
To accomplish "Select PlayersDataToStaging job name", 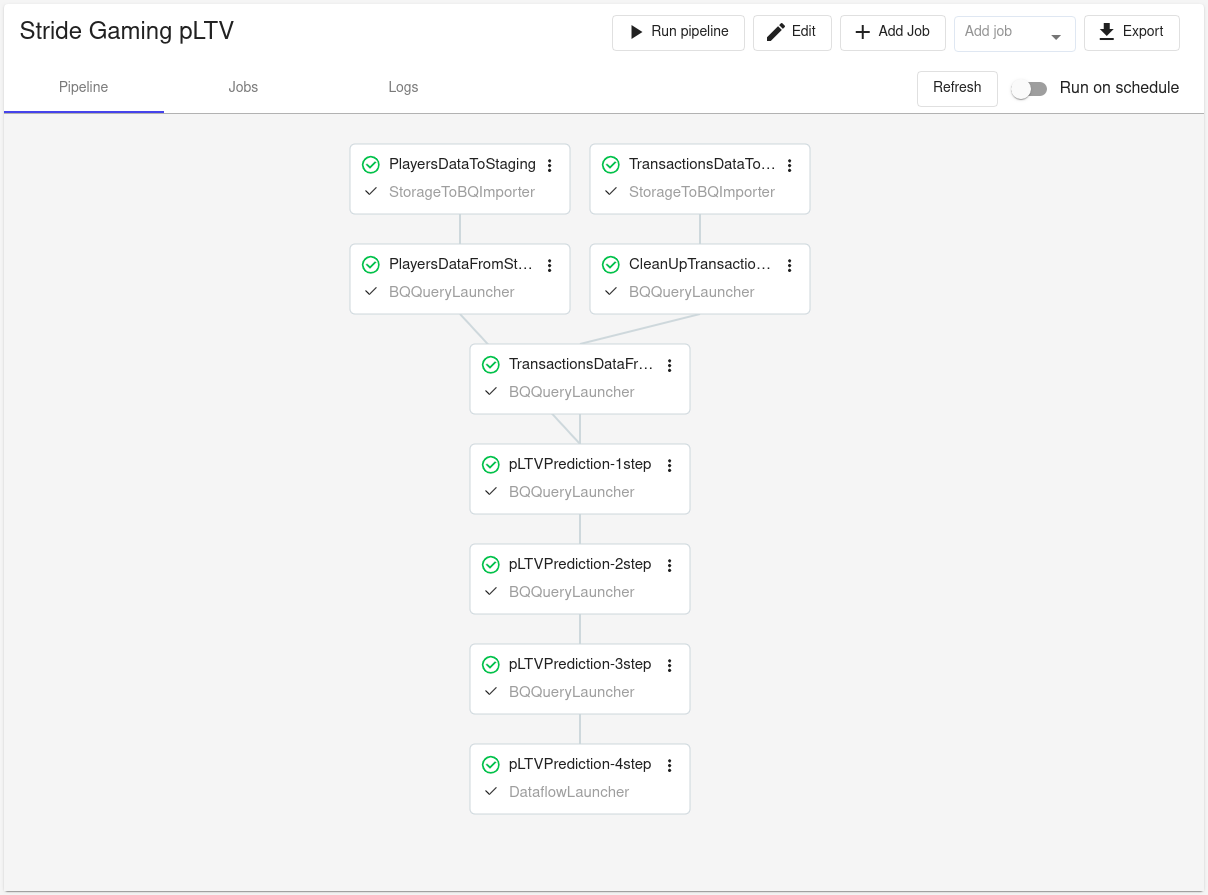I will tap(462, 164).
